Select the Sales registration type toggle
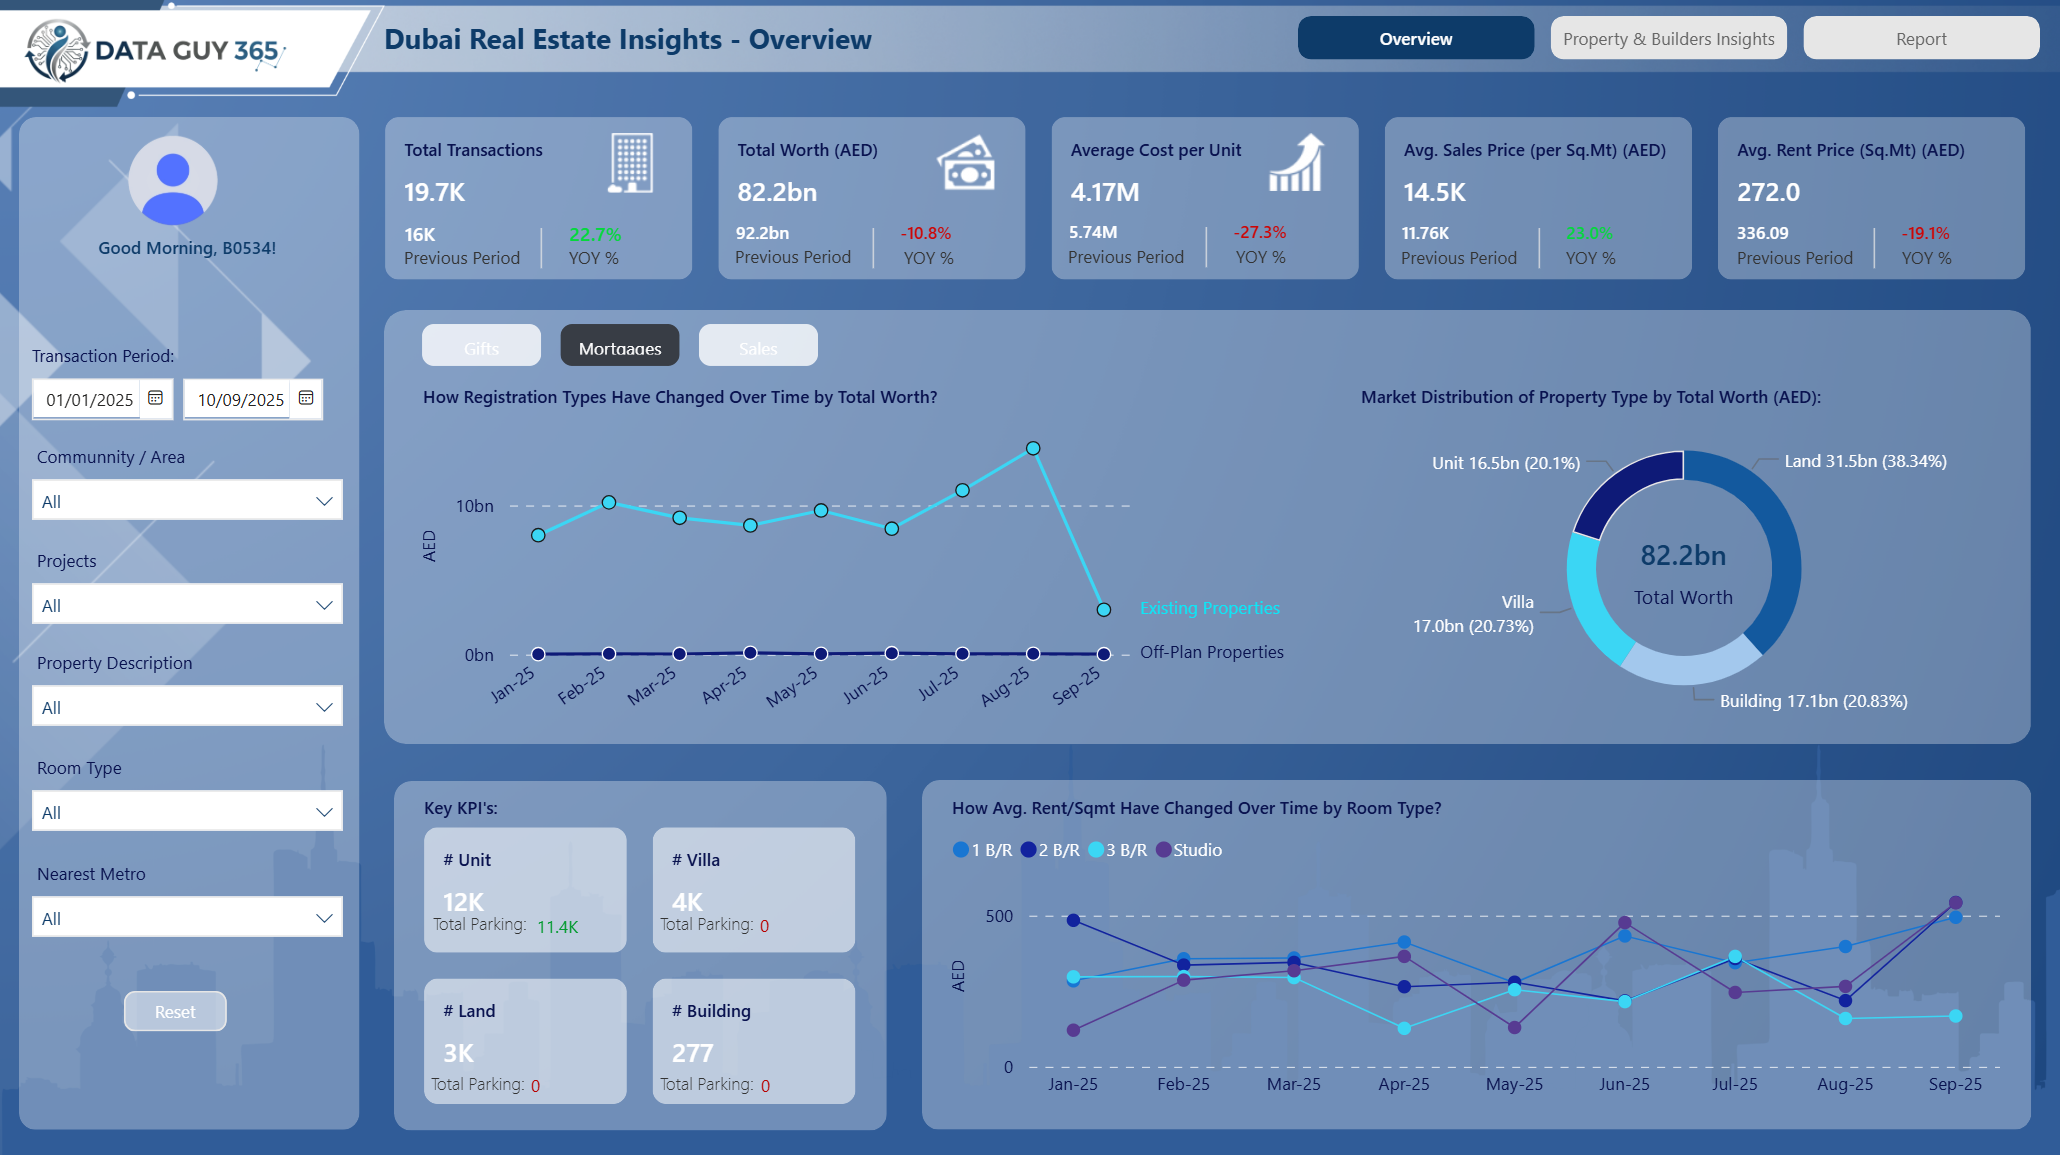Image resolution: width=2060 pixels, height=1155 pixels. (758, 346)
